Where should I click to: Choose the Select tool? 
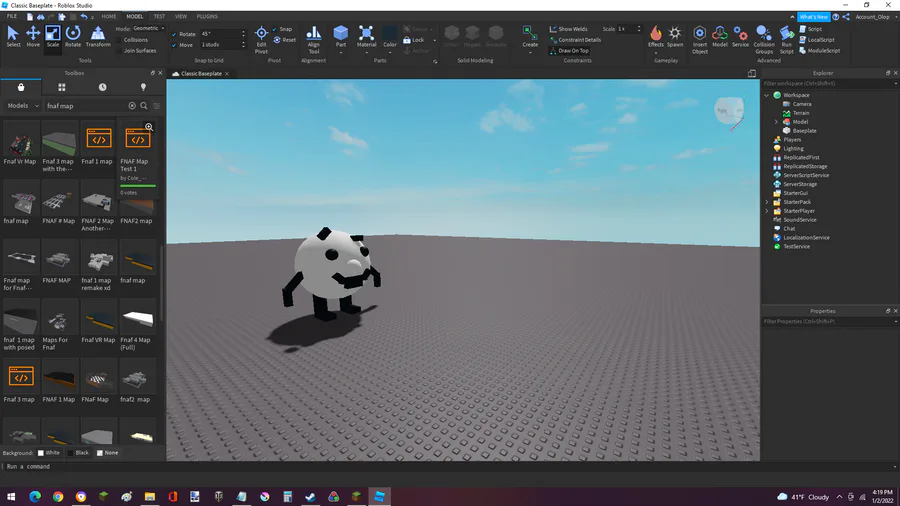tap(13, 37)
